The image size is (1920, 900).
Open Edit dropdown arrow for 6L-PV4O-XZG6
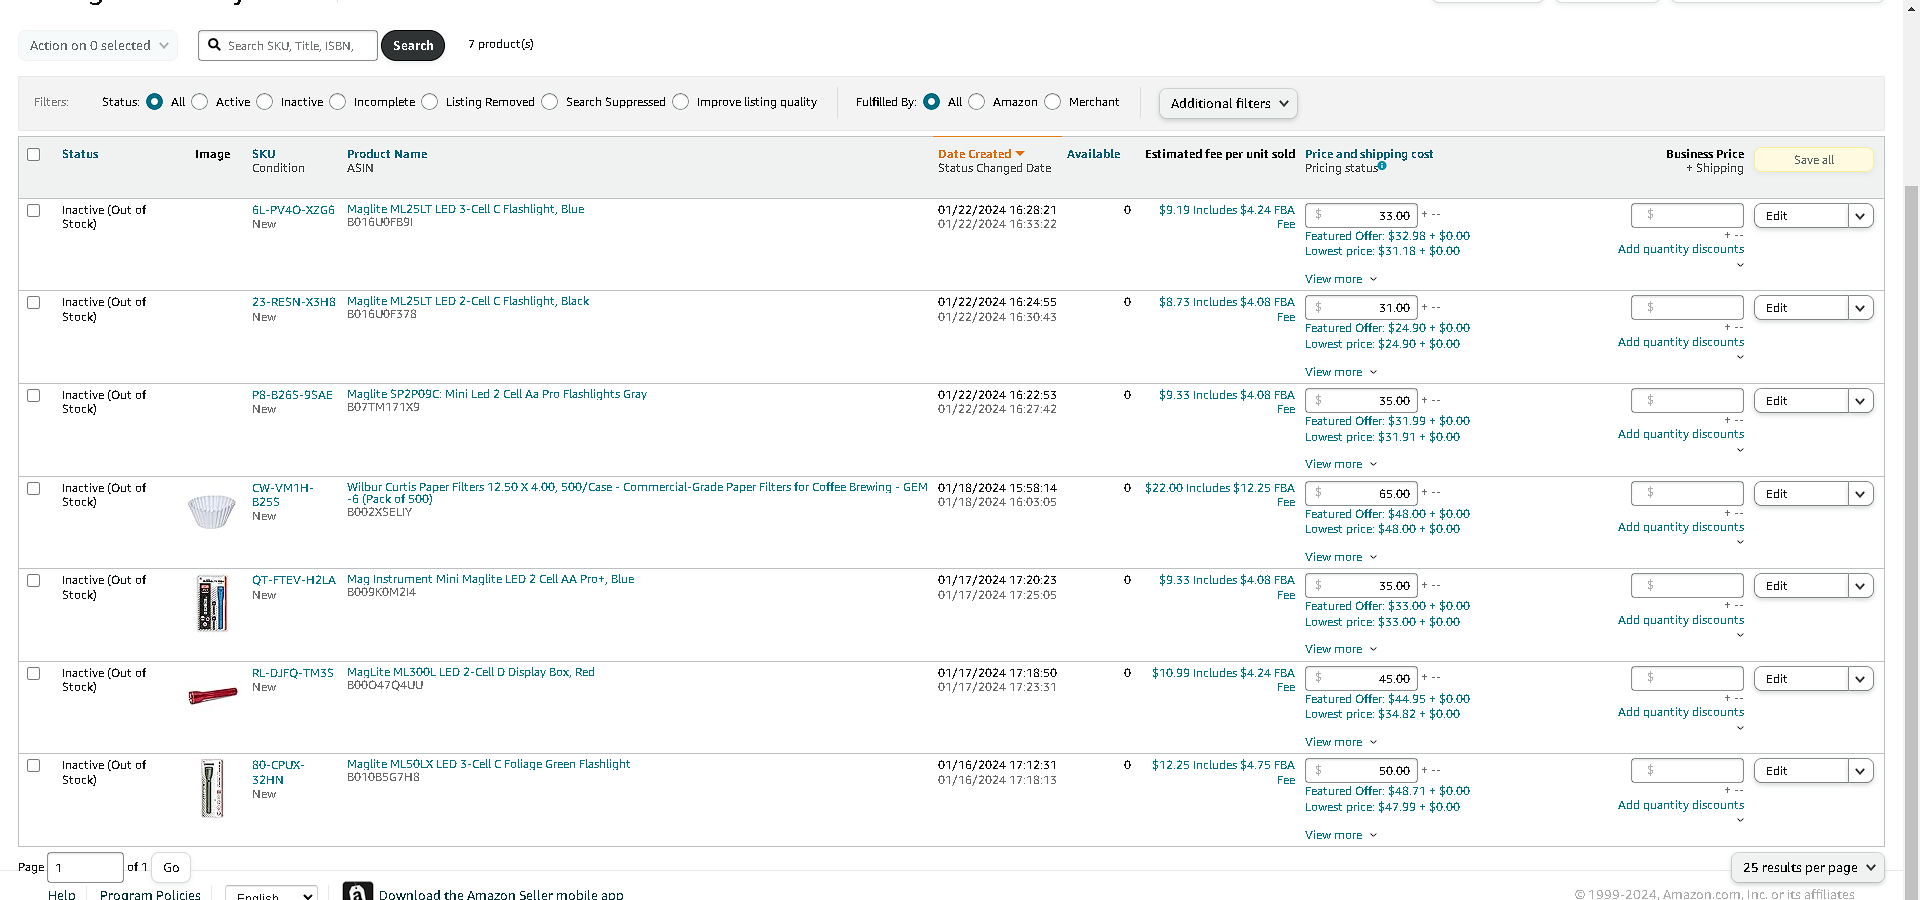(1860, 216)
